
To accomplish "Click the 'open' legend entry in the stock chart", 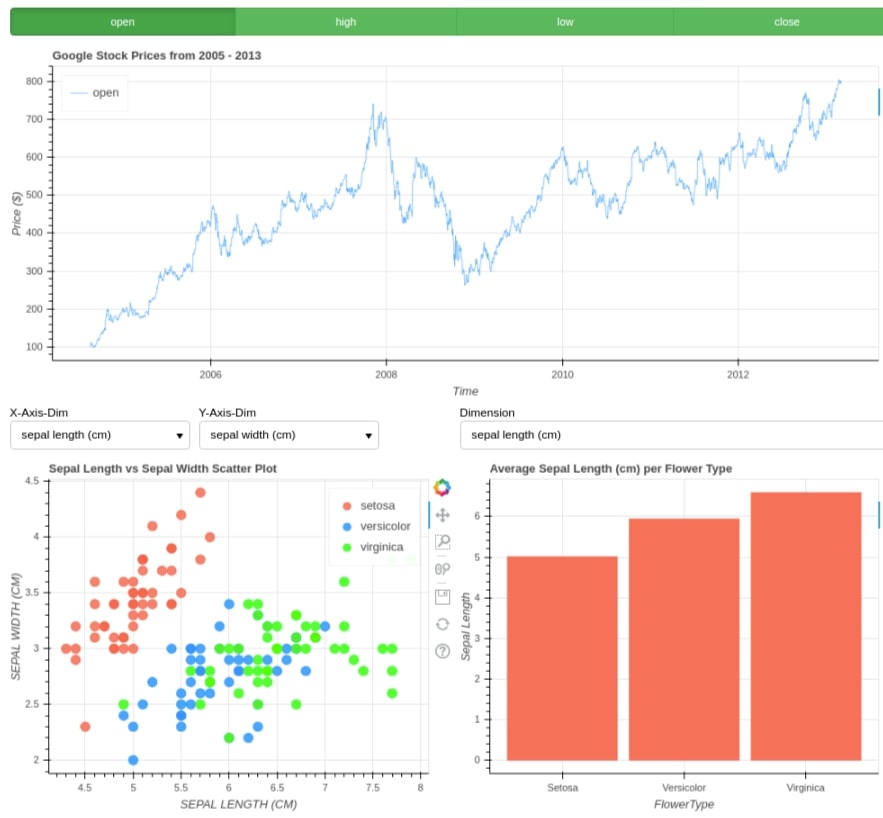I will click(x=95, y=93).
